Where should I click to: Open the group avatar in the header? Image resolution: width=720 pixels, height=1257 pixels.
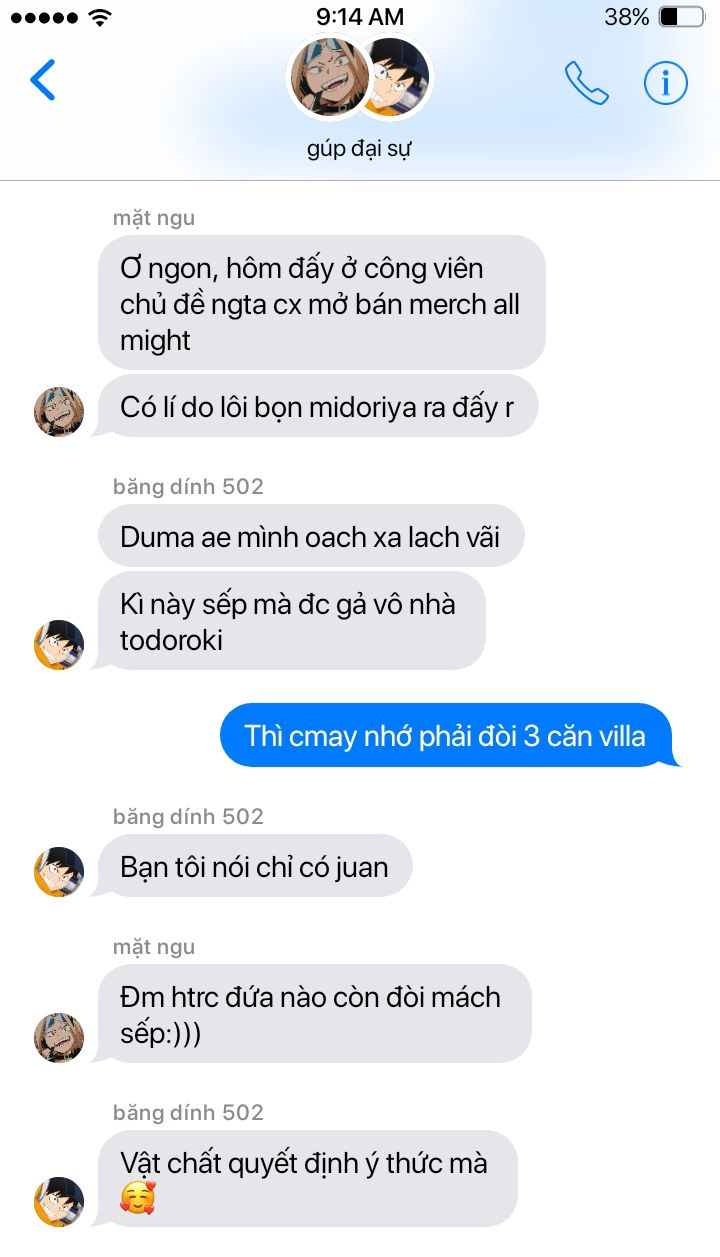pos(360,77)
